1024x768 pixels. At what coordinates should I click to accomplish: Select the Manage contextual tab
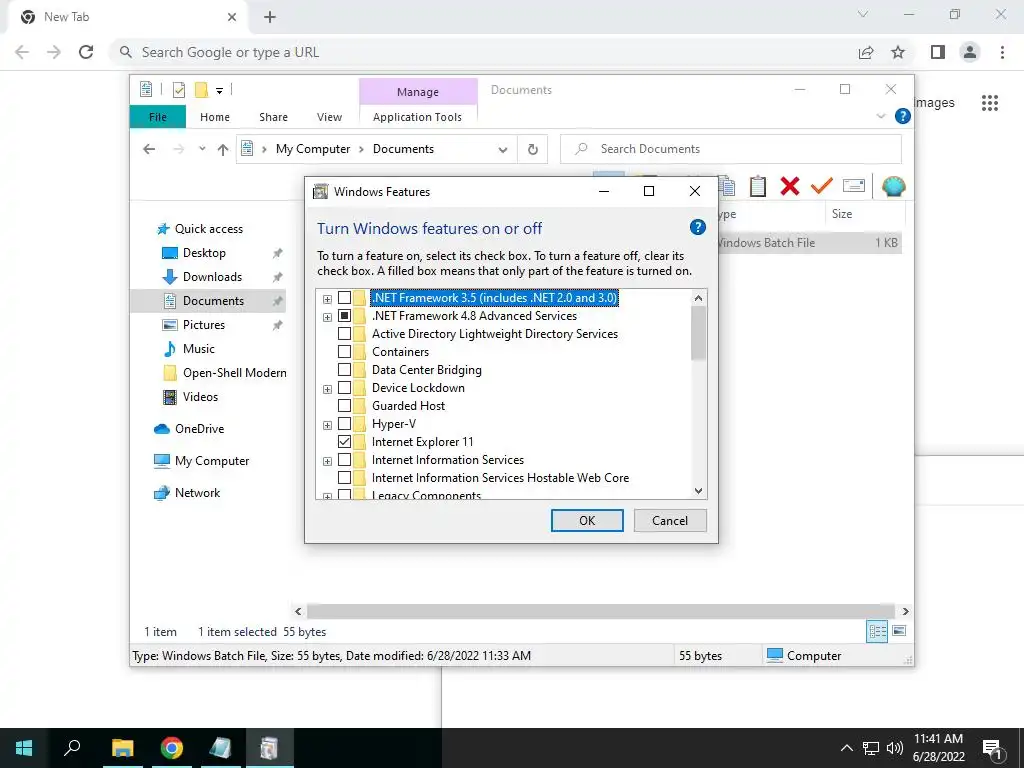coord(418,92)
